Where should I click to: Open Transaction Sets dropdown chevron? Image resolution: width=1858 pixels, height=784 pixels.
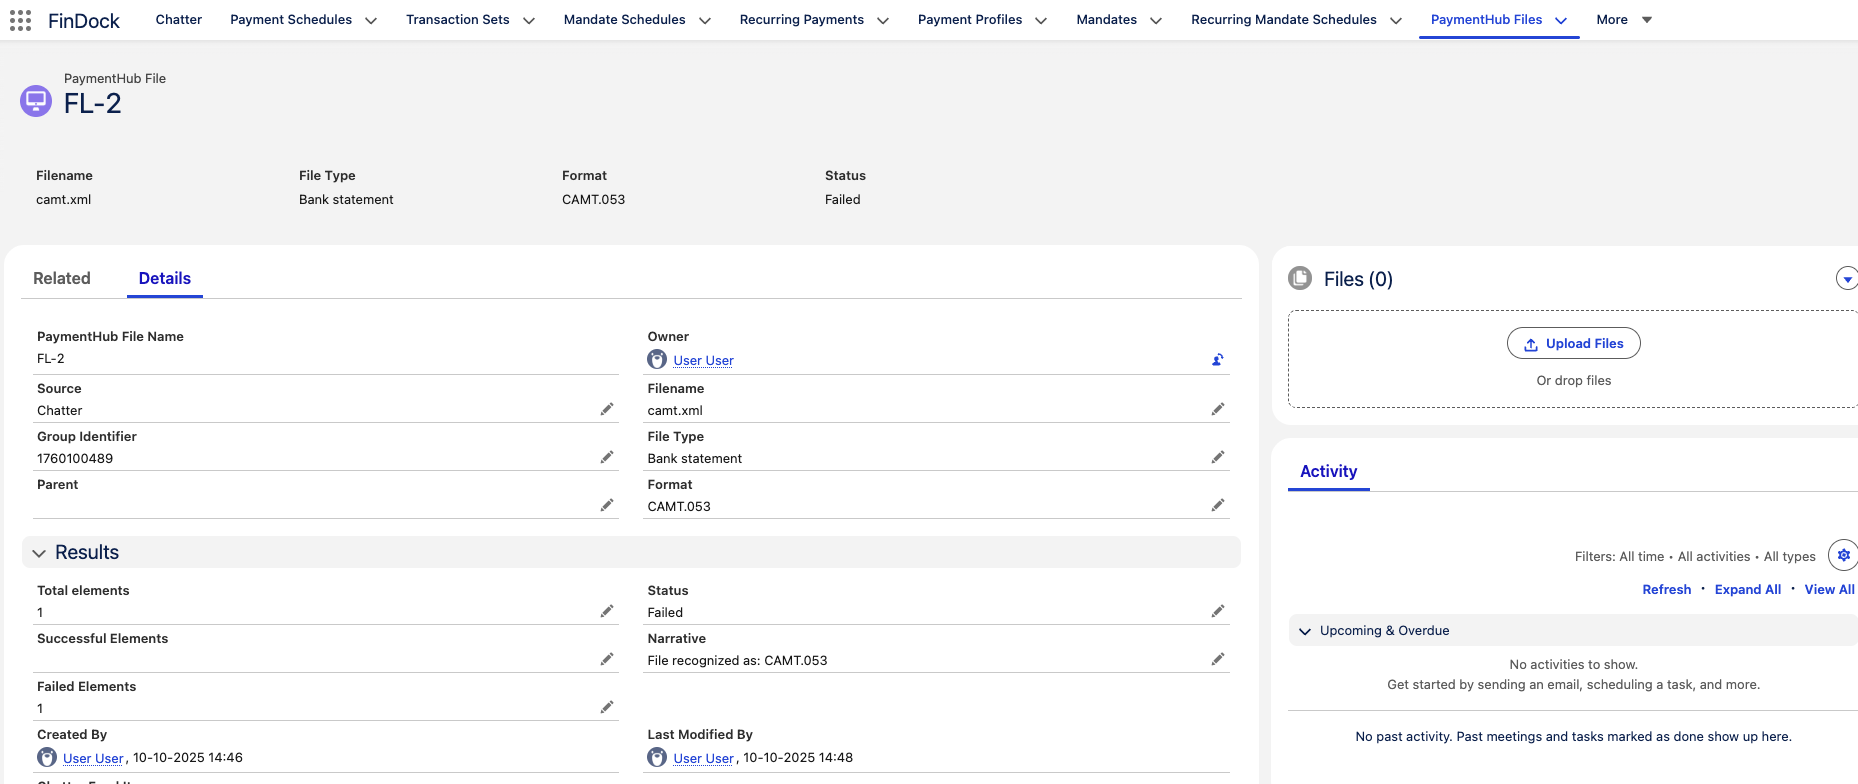point(529,20)
